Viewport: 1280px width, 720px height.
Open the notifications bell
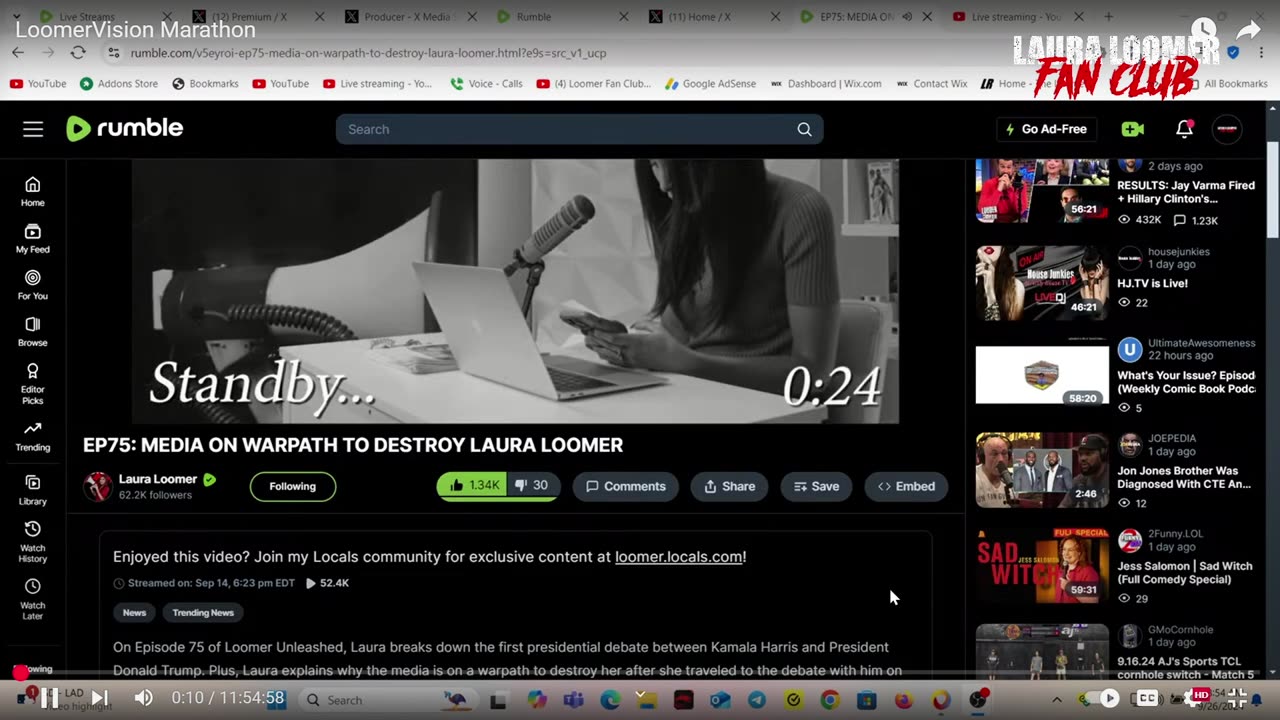point(1184,129)
